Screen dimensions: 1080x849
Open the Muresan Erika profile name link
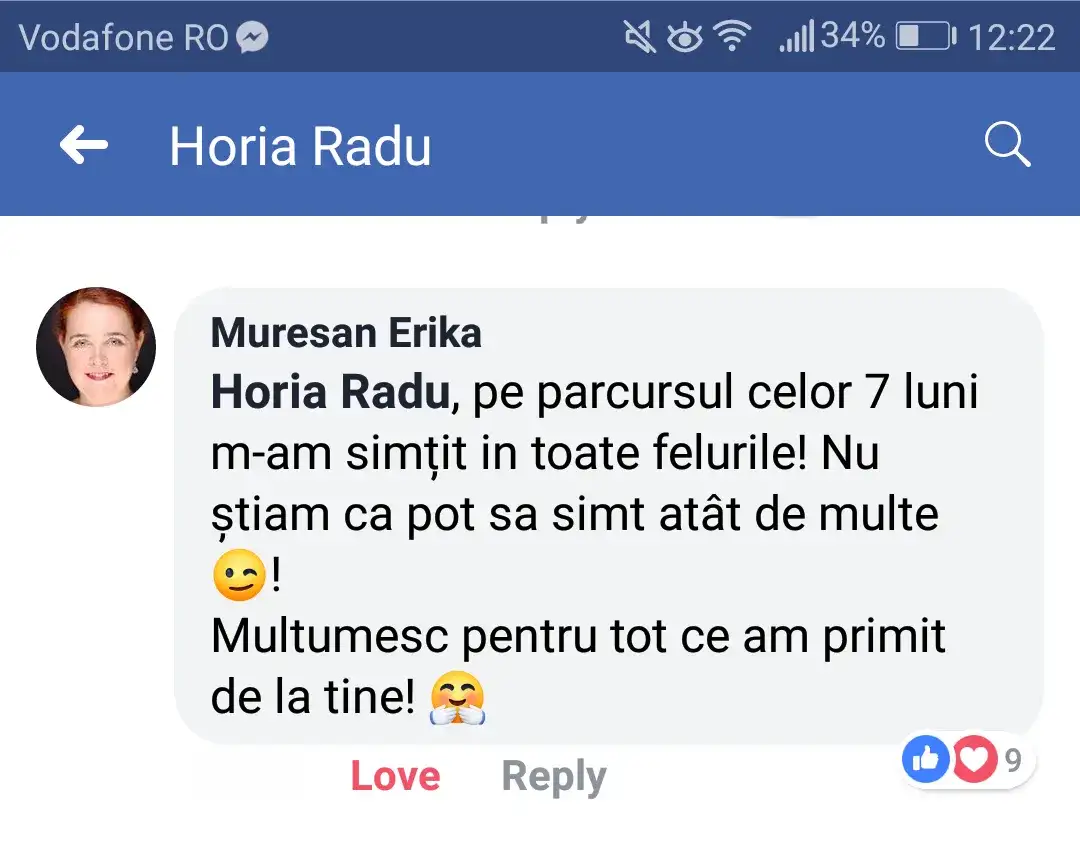tap(346, 333)
